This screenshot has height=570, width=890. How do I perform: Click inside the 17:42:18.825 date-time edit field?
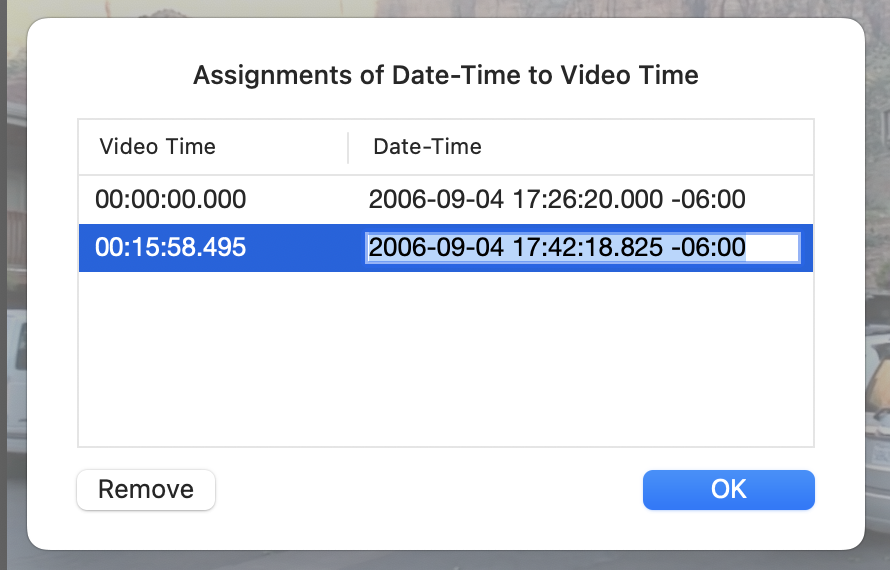[582, 248]
